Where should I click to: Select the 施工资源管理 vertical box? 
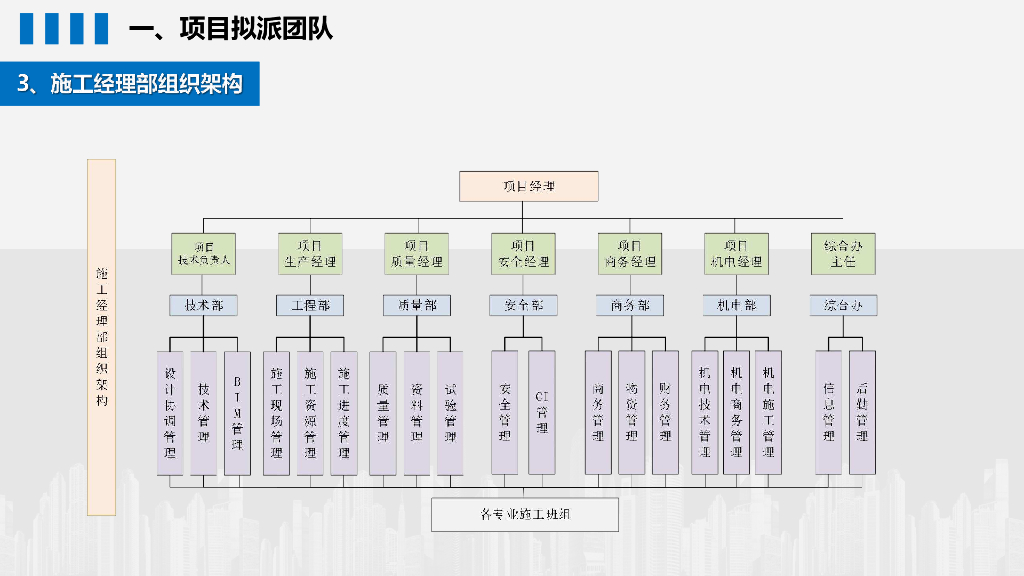(x=310, y=413)
